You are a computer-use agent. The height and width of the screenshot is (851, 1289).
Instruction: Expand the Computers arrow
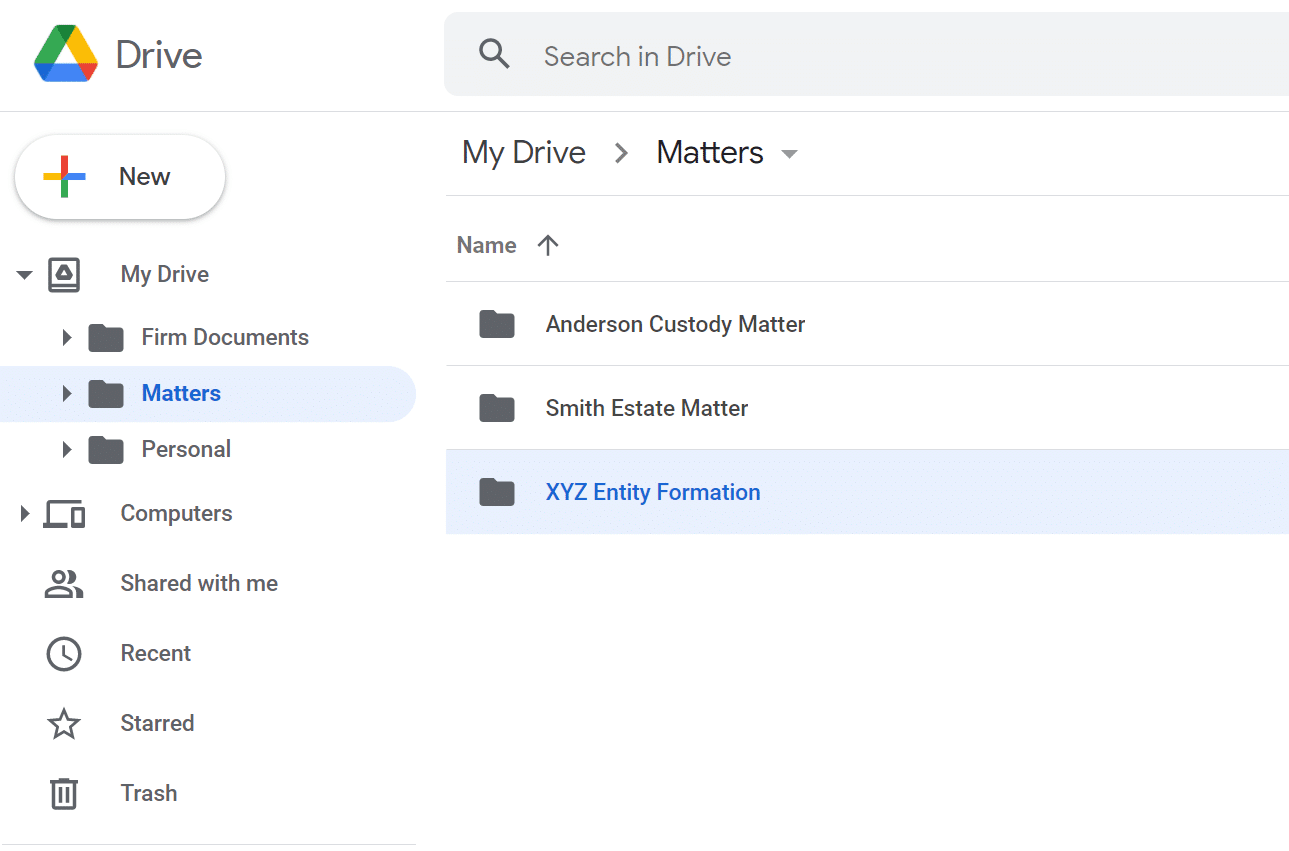25,514
